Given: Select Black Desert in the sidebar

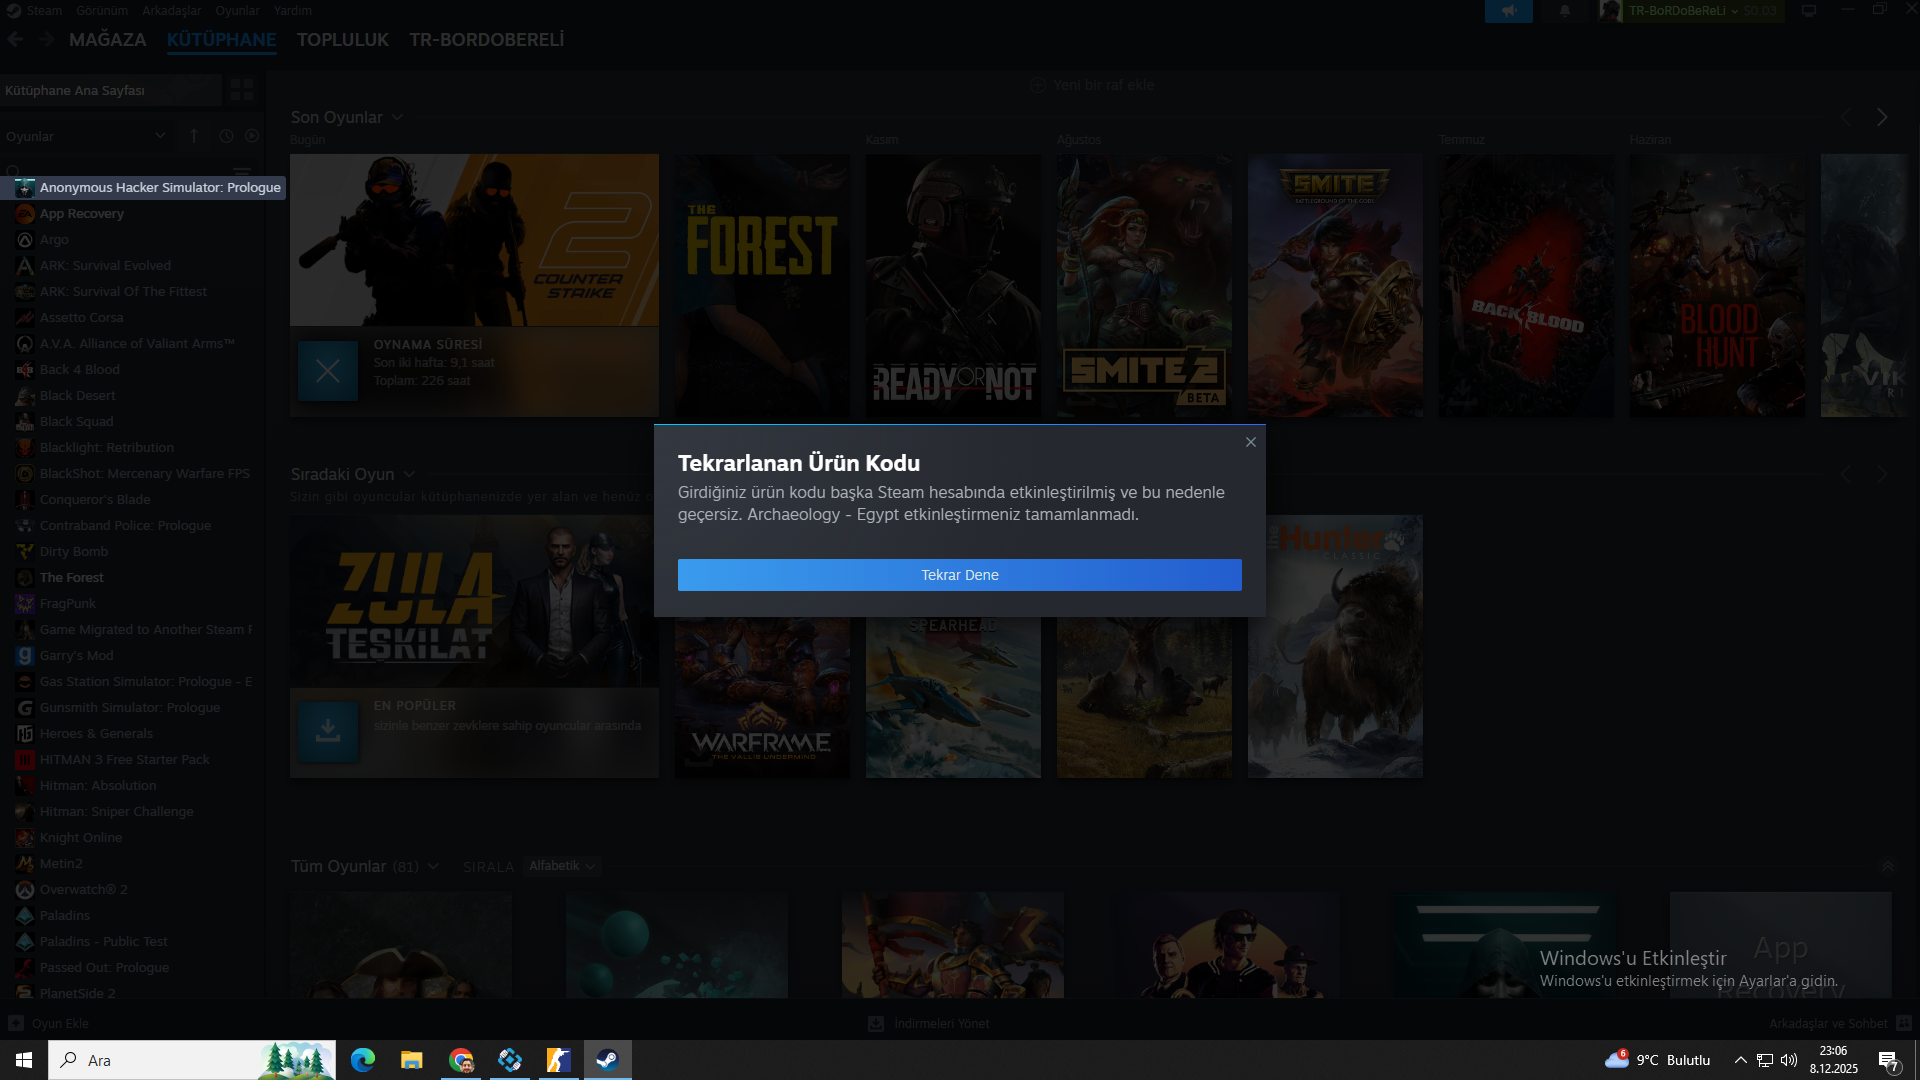Looking at the screenshot, I should pos(78,395).
